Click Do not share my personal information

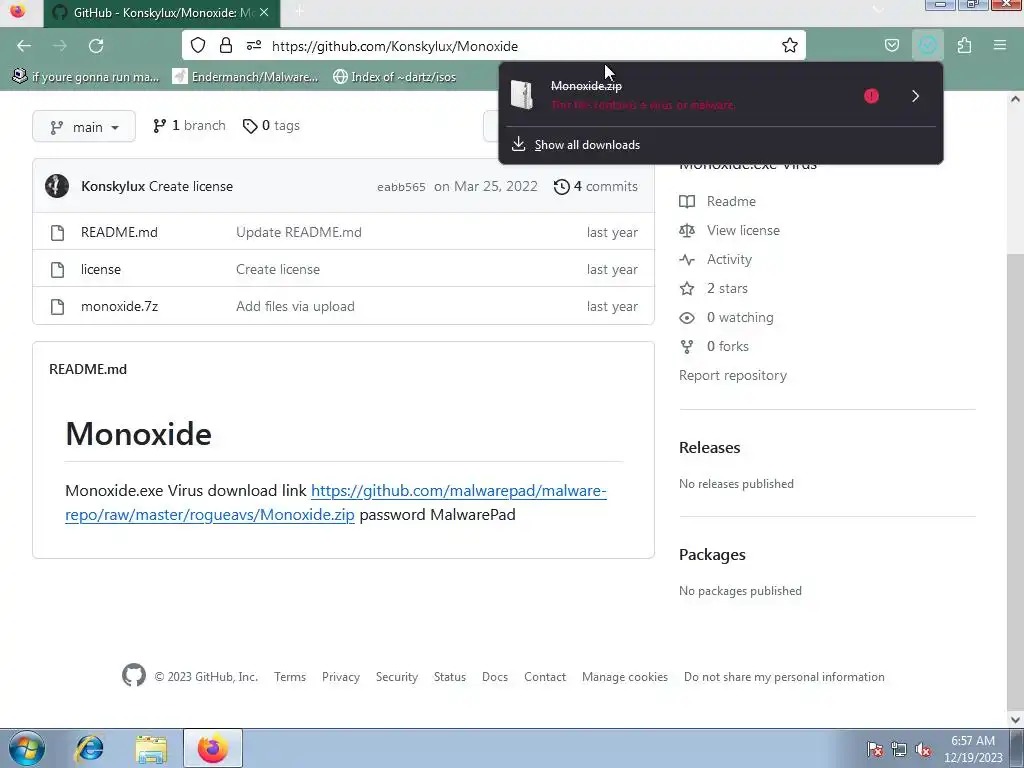(784, 677)
